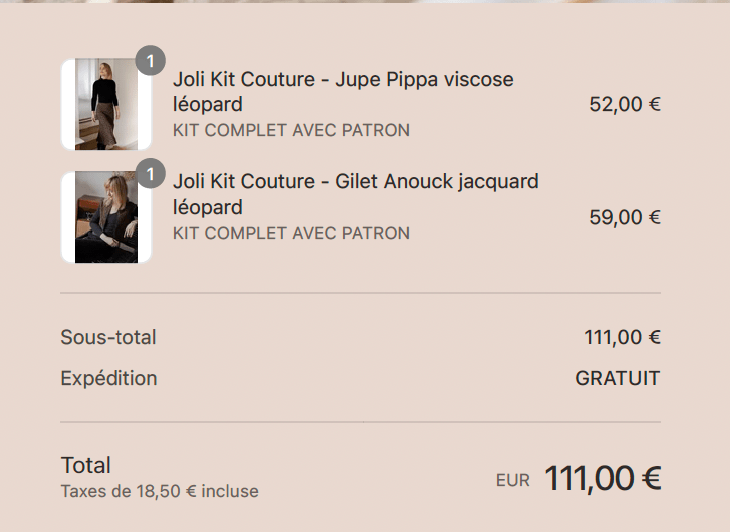Click the Sous-total label
Image resolution: width=730 pixels, height=532 pixels.
coord(108,337)
